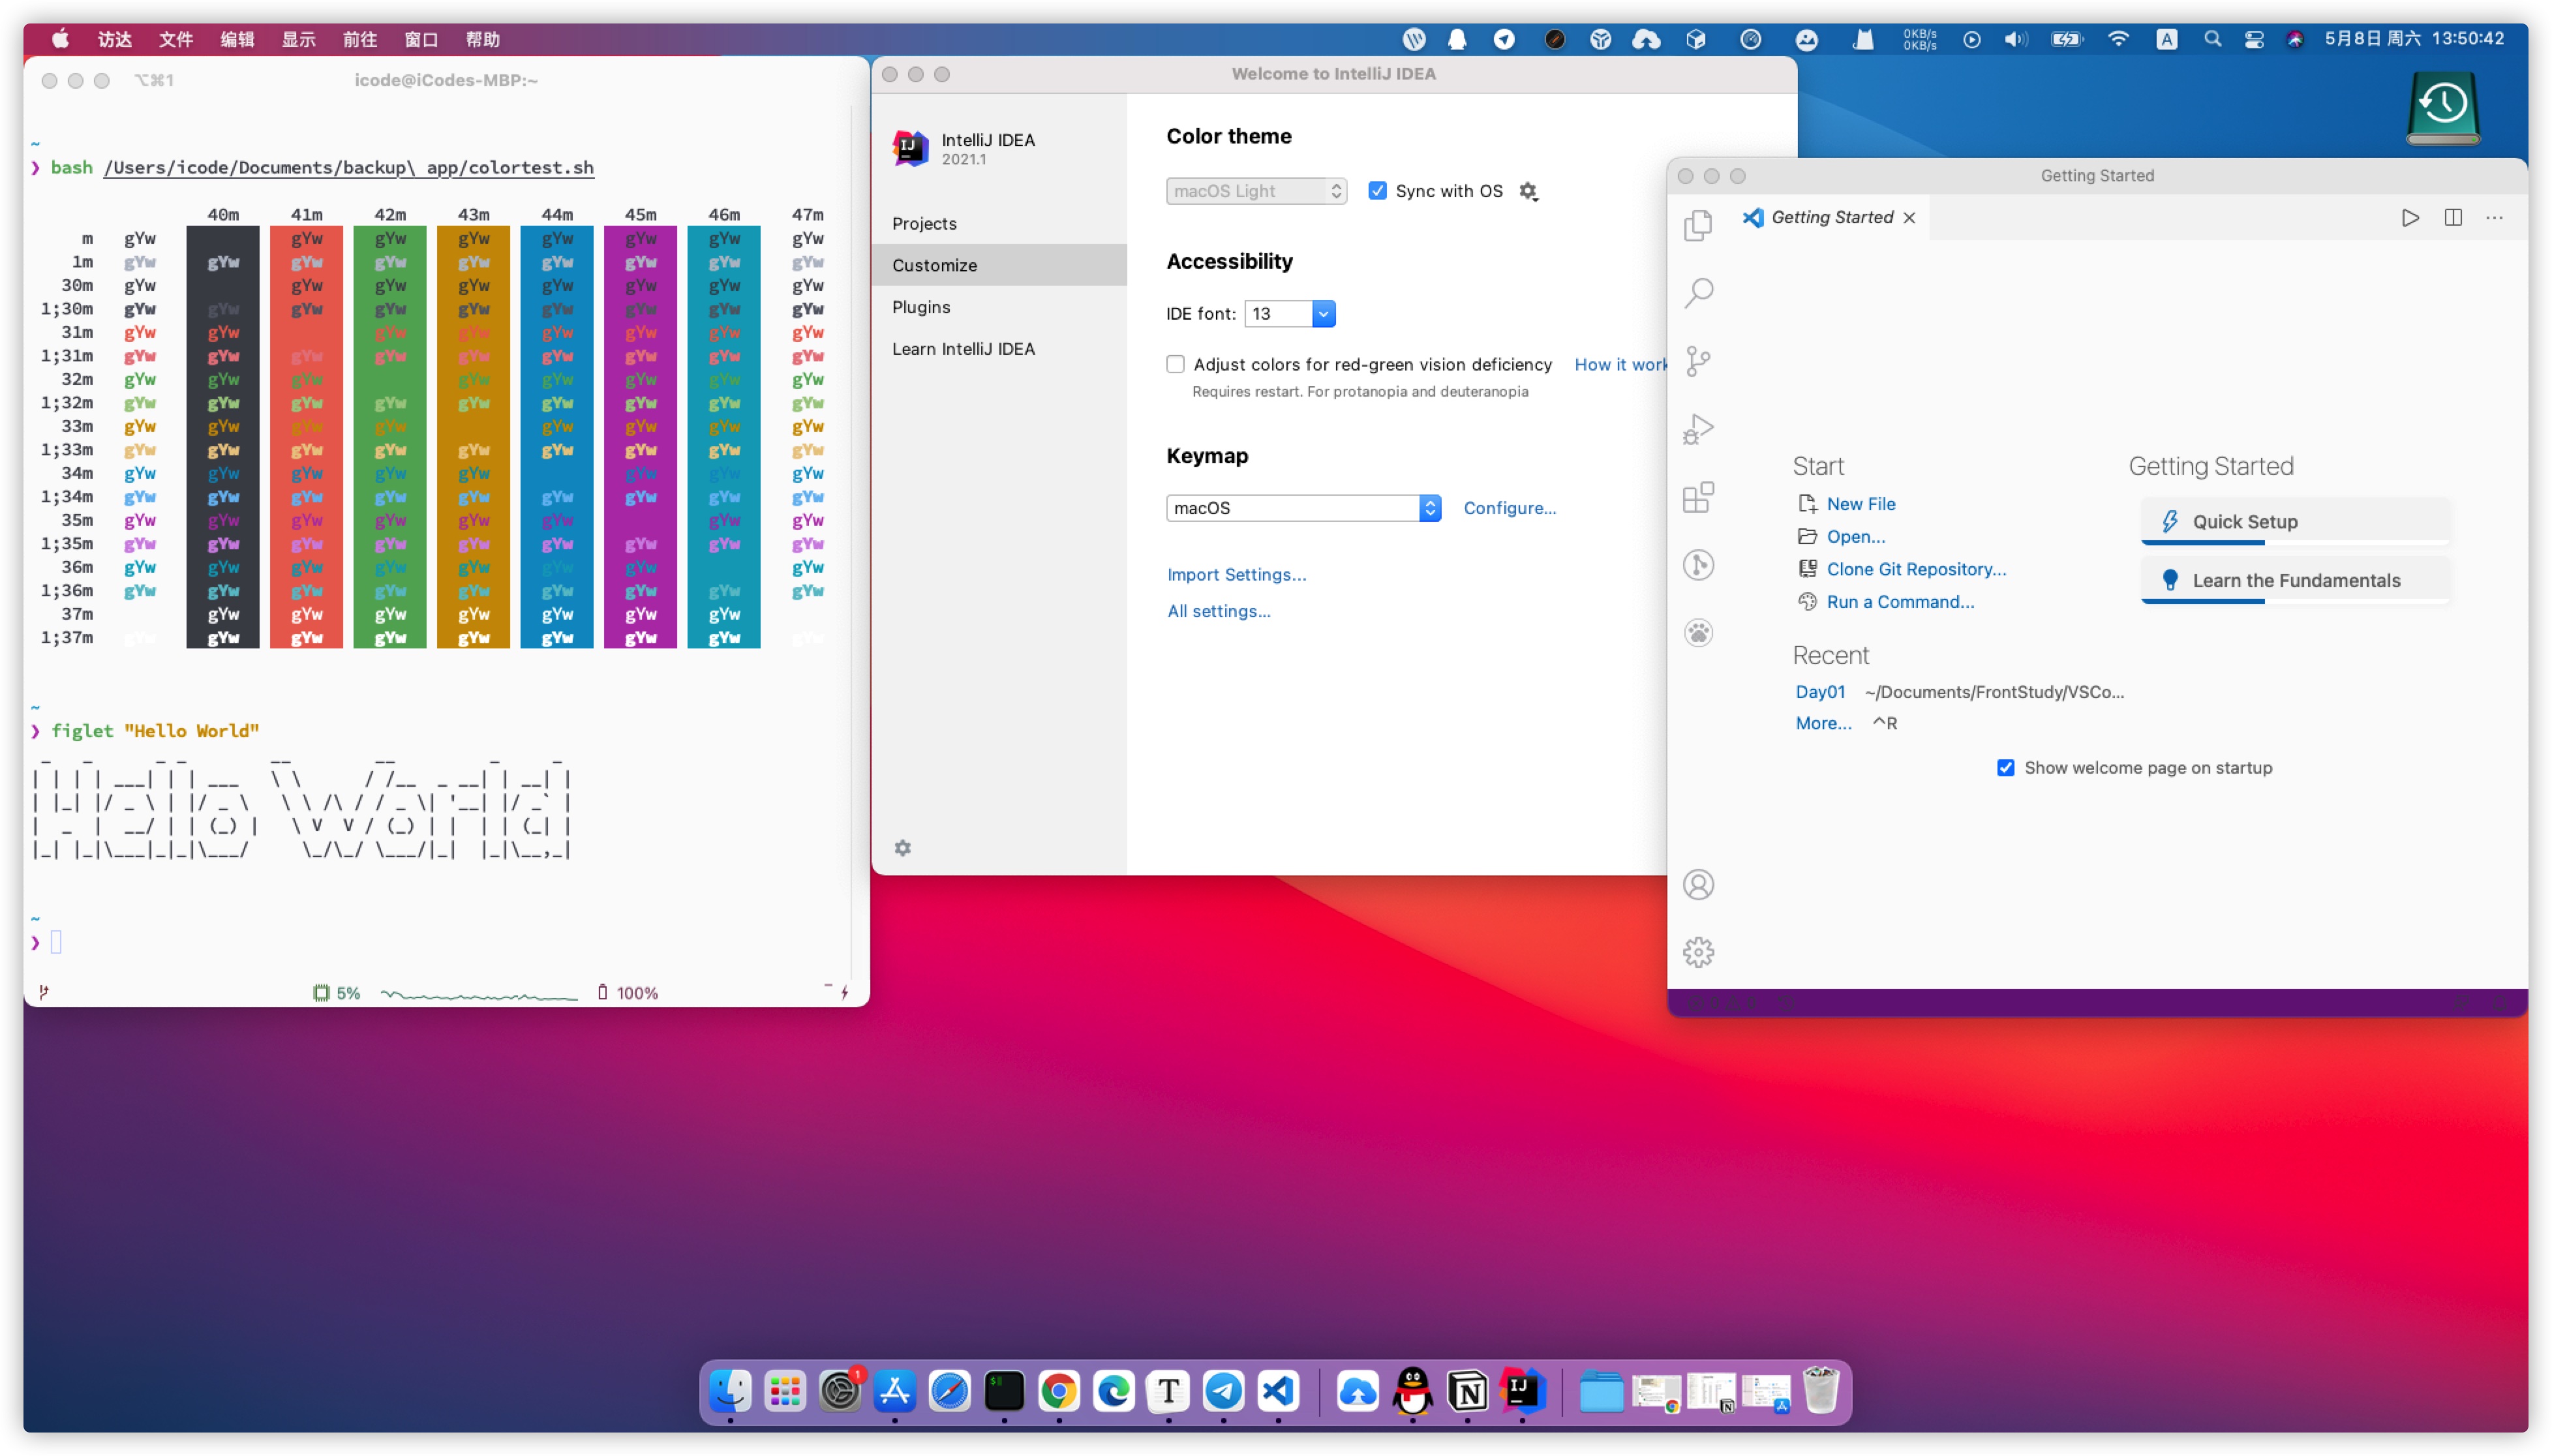Viewport: 2552px width, 1456px height.
Task: Switch to the Projects section
Action: click(924, 223)
